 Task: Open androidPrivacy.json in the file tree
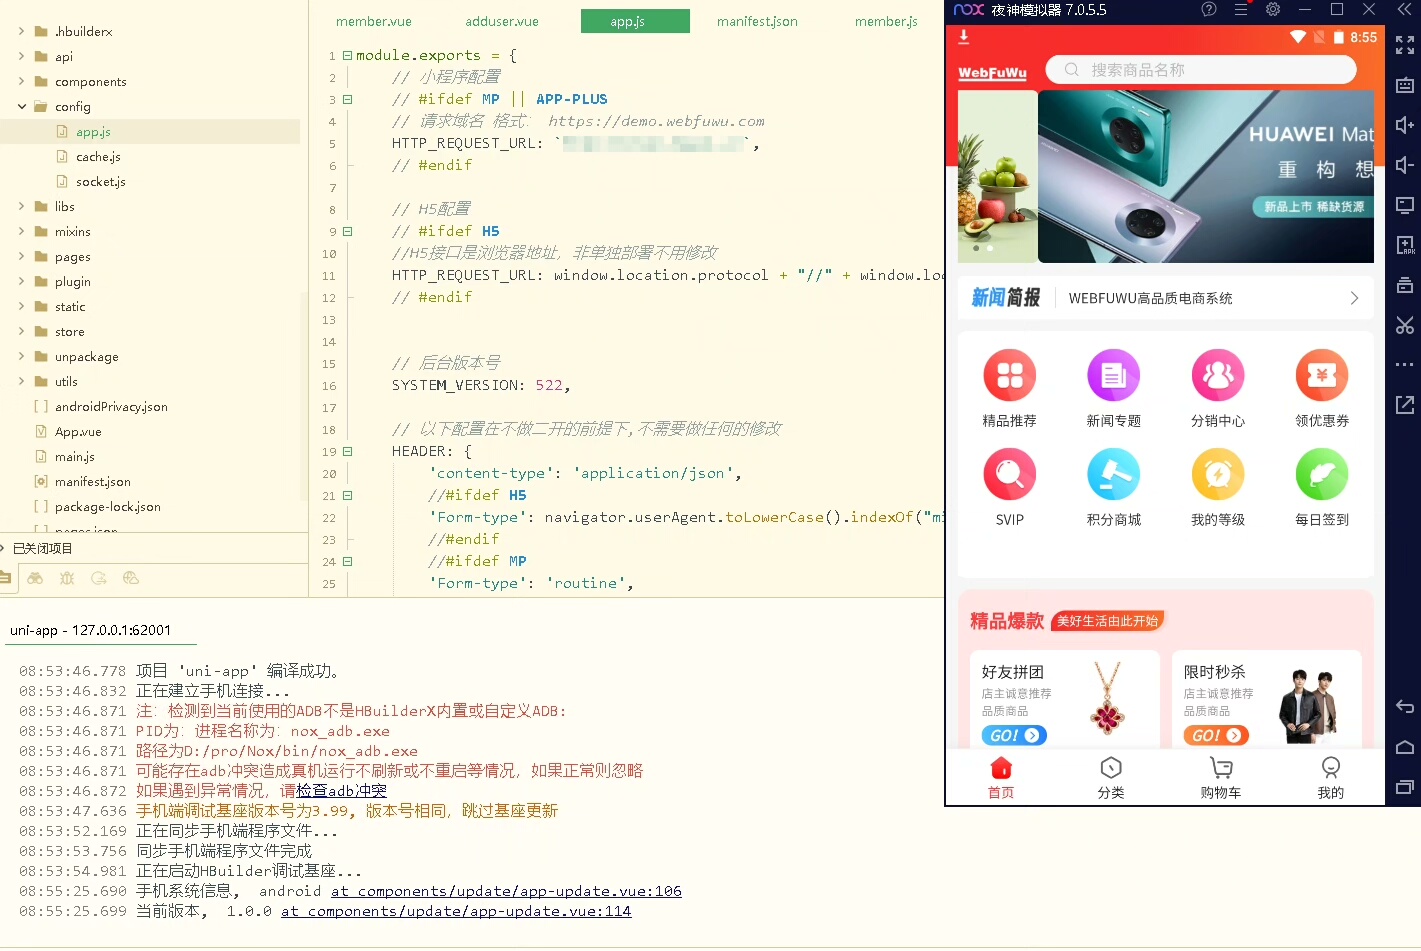[x=111, y=407]
